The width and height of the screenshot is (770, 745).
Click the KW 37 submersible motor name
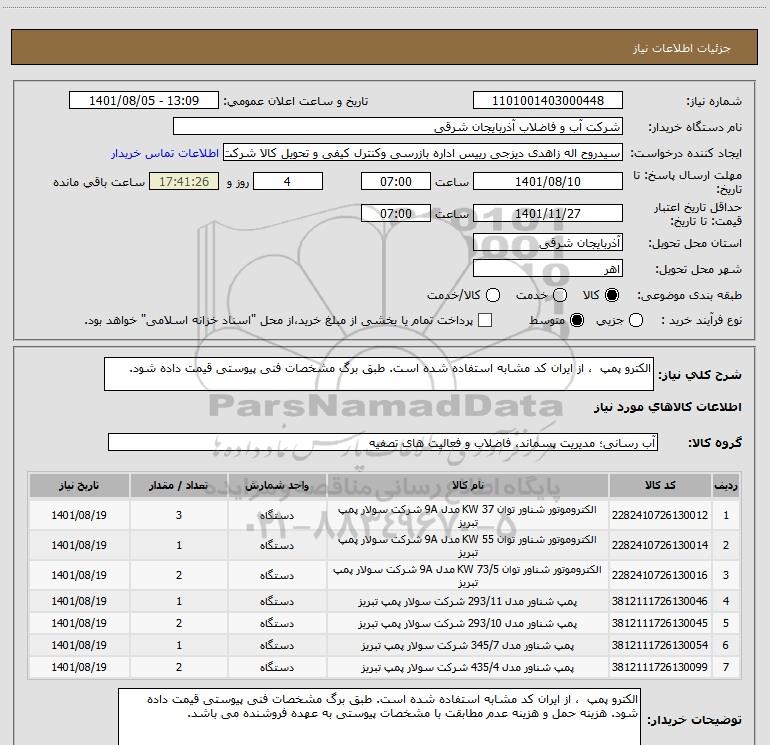[468, 516]
